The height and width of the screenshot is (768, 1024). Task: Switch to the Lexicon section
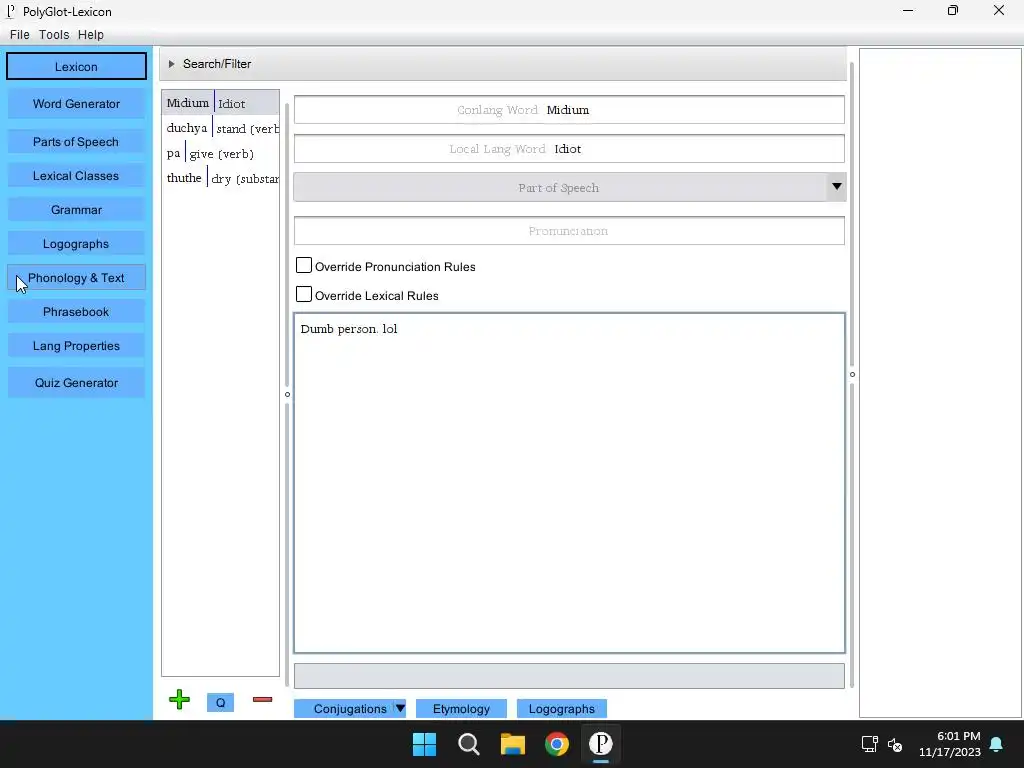point(76,67)
